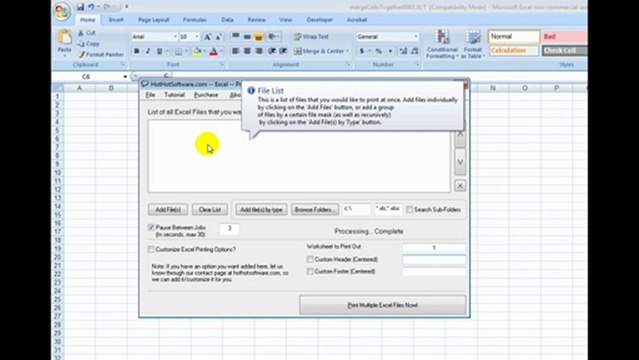The width and height of the screenshot is (639, 360).
Task: Open File menu in HotHotSoftware dialog
Action: point(150,95)
